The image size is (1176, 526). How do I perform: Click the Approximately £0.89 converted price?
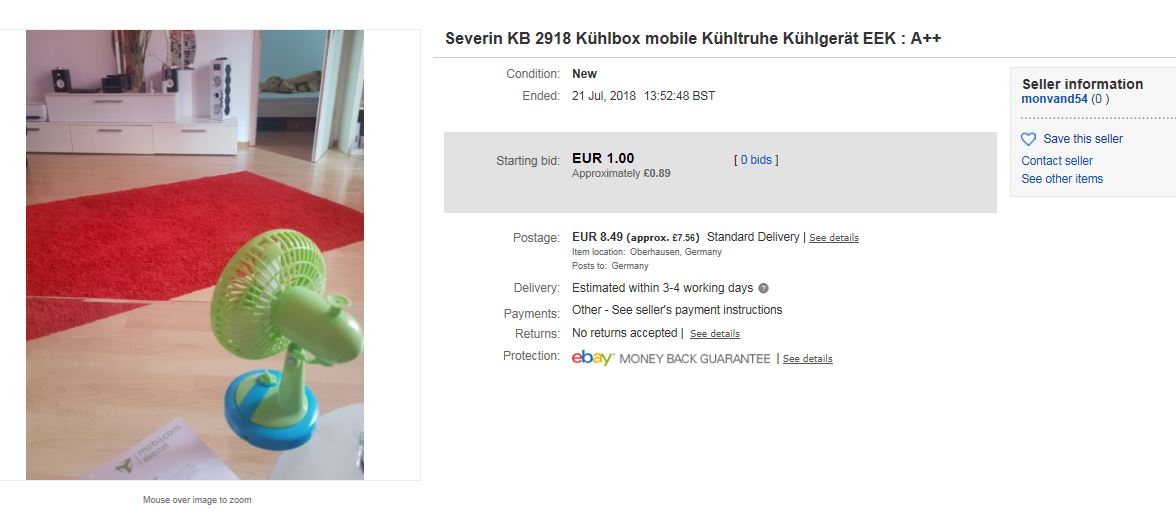tap(621, 173)
